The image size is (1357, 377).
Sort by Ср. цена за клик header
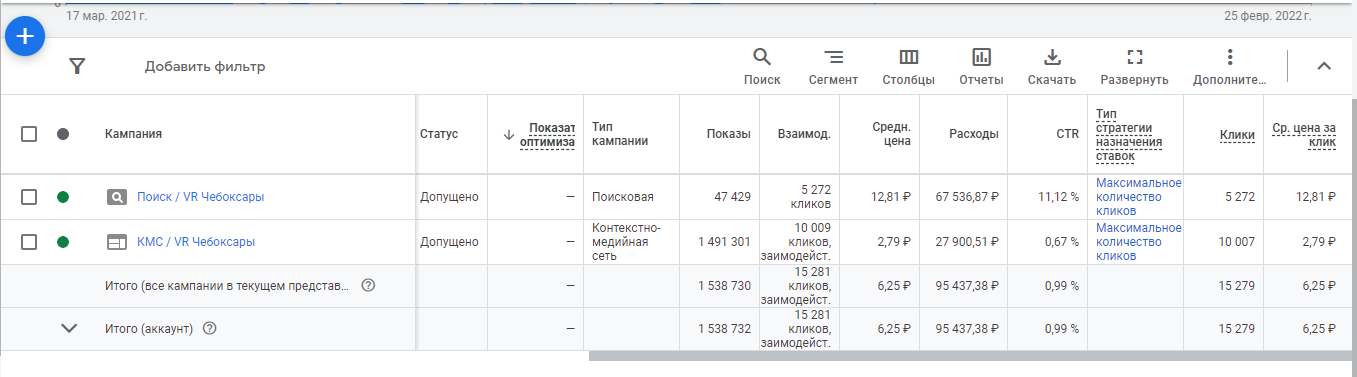[x=1304, y=135]
